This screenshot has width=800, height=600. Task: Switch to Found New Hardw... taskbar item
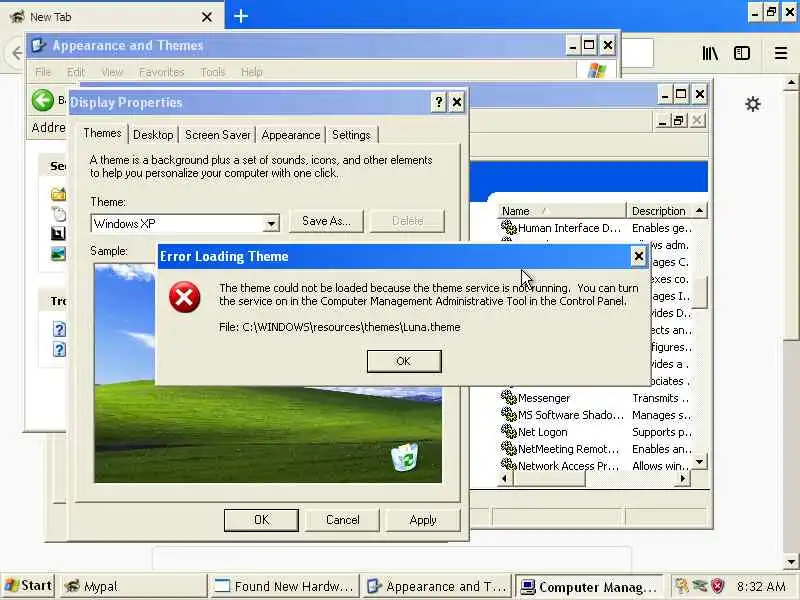pos(284,586)
